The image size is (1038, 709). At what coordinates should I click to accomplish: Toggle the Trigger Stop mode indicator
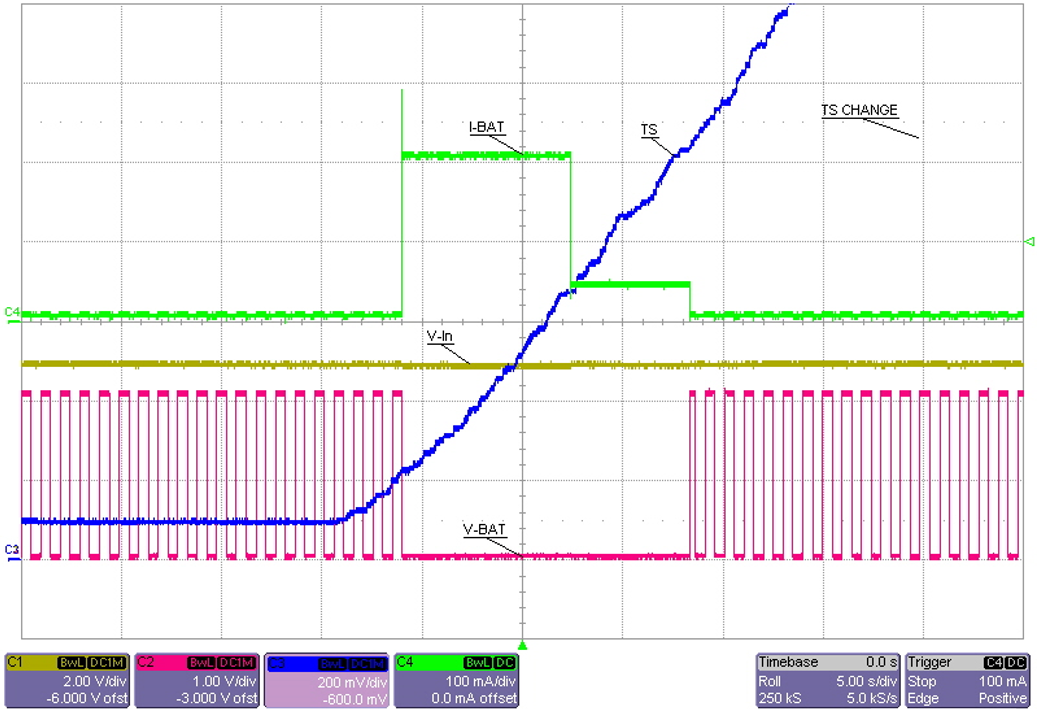(921, 680)
